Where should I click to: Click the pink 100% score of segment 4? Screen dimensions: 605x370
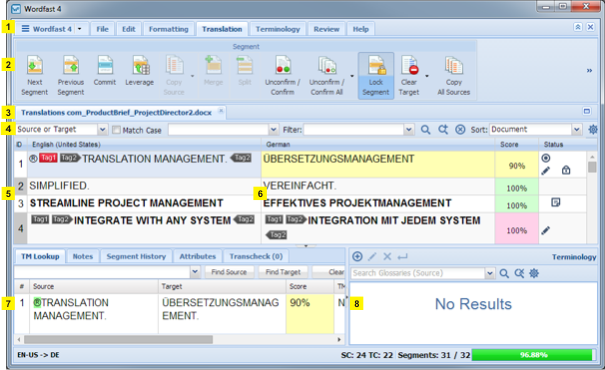click(517, 228)
